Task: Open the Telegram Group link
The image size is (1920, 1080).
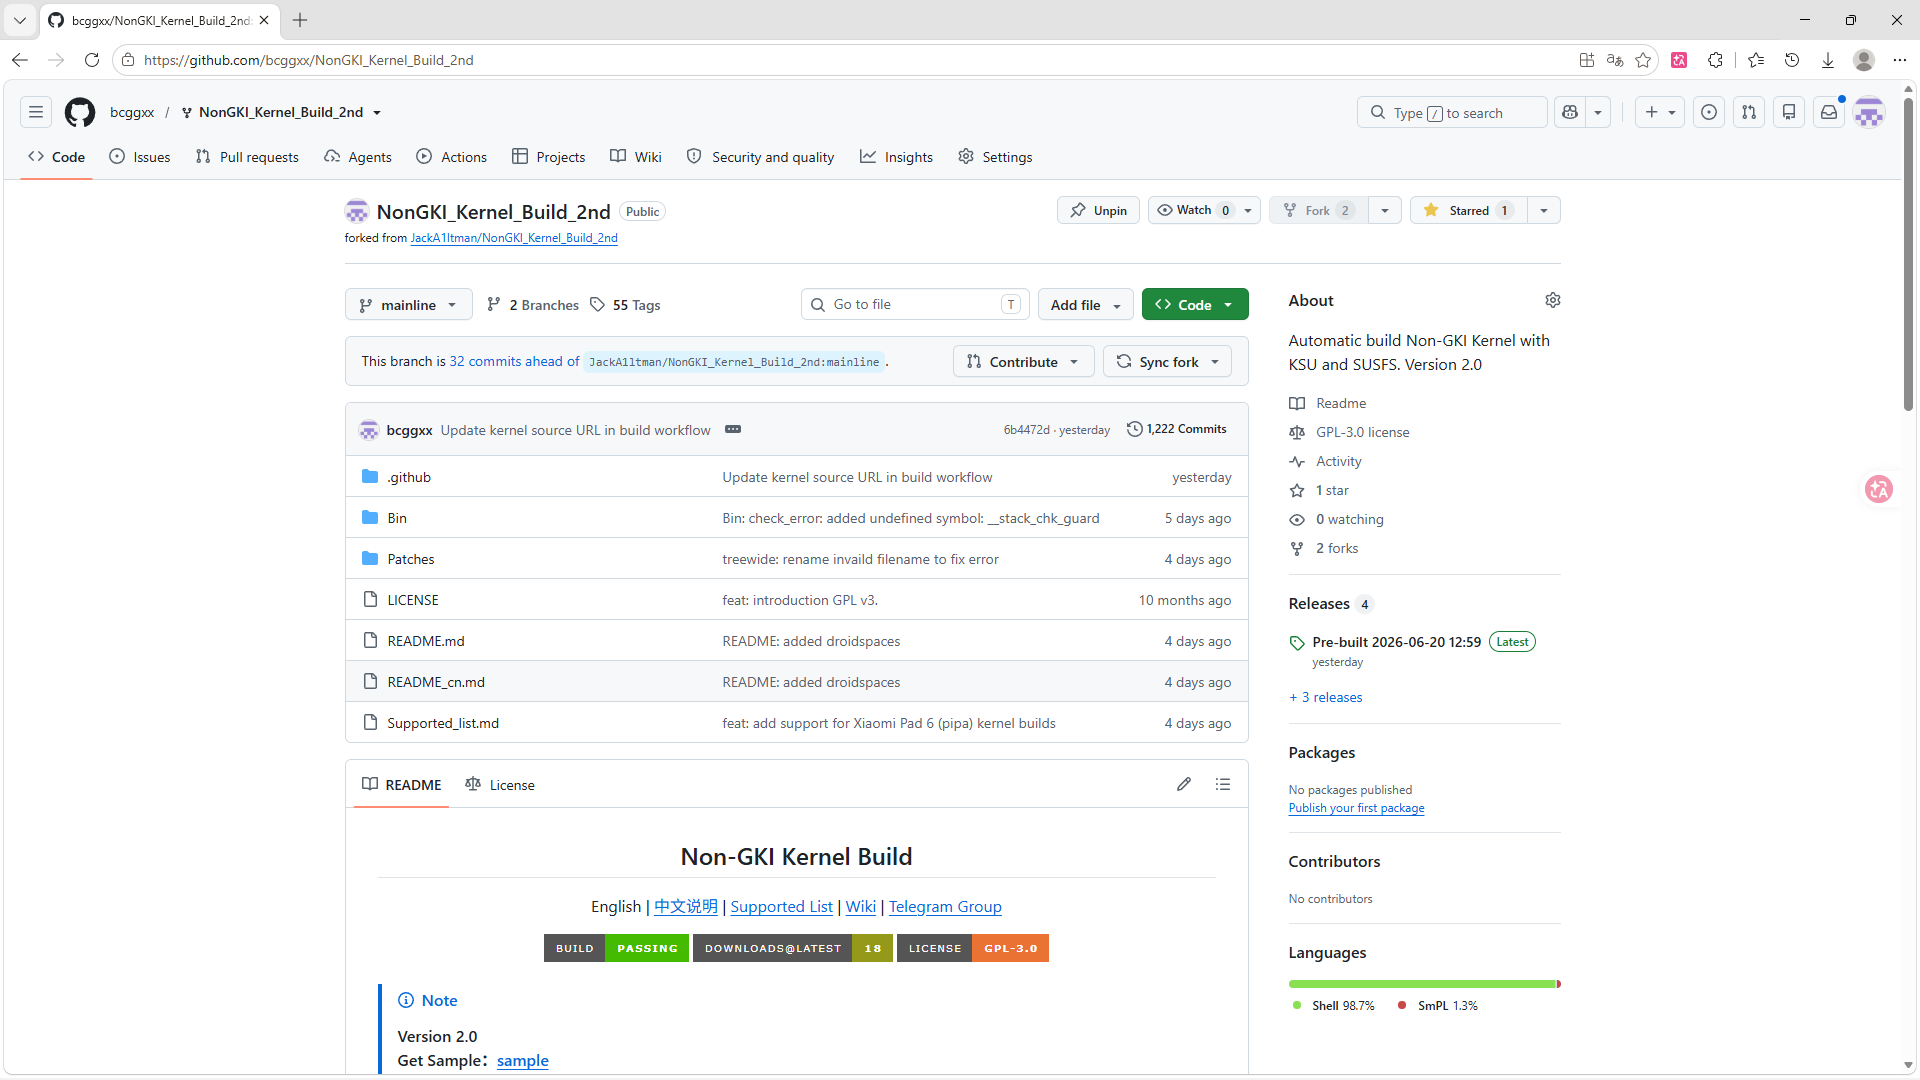Action: (945, 906)
